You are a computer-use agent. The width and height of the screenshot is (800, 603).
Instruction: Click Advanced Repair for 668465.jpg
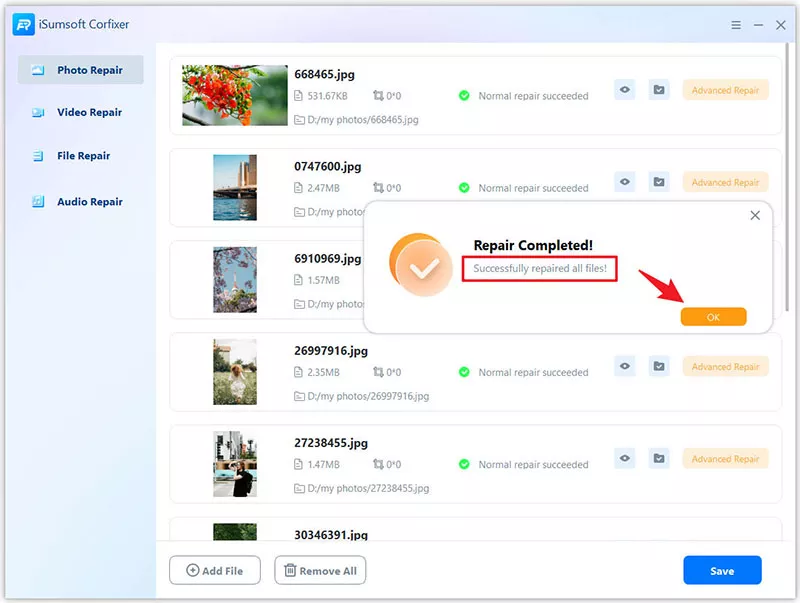pos(725,90)
